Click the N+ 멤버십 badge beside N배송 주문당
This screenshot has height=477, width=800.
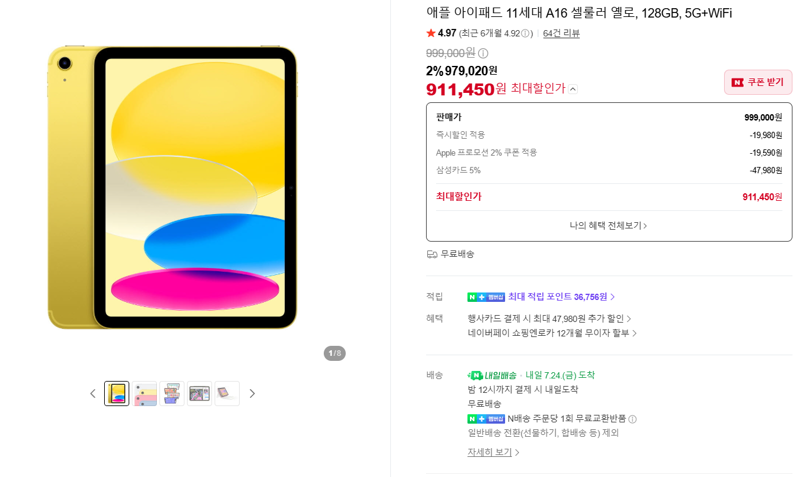tap(486, 419)
